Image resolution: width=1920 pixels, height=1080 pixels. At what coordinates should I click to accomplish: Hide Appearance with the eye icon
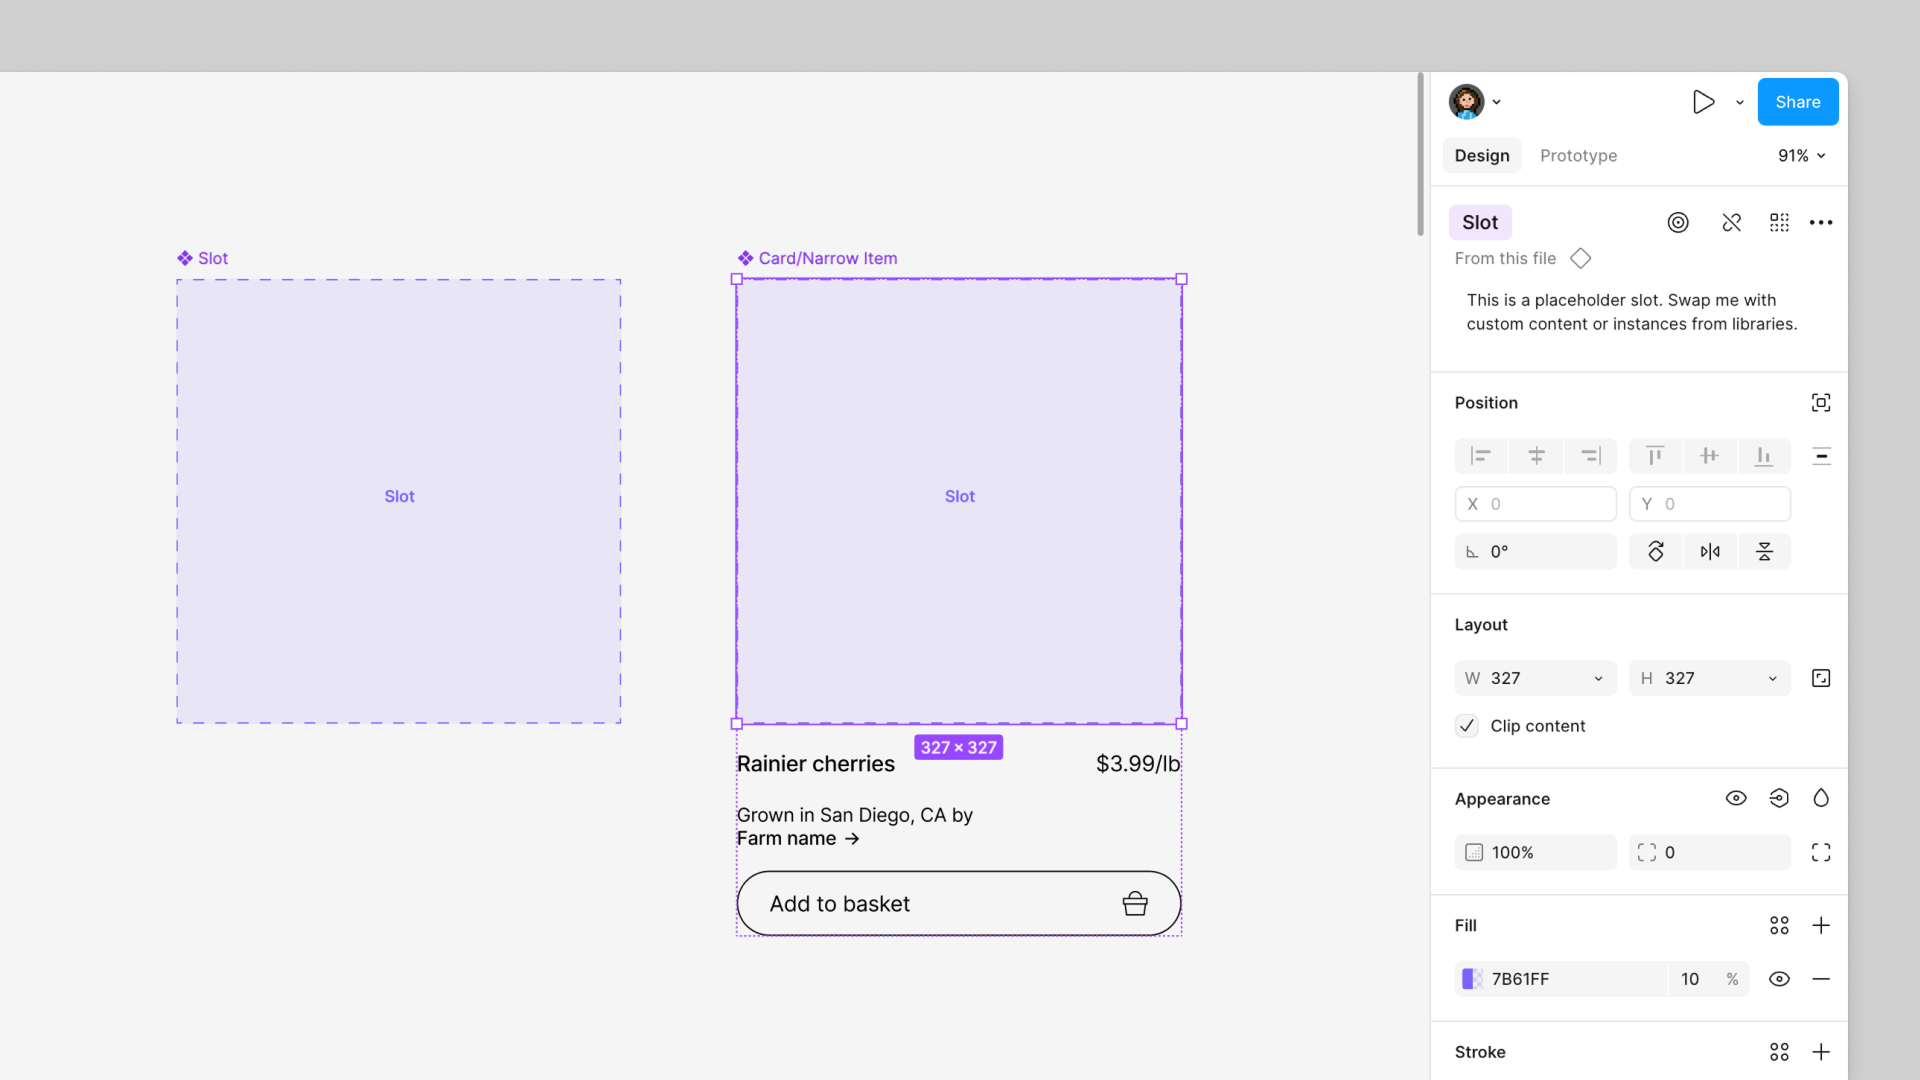pos(1736,798)
